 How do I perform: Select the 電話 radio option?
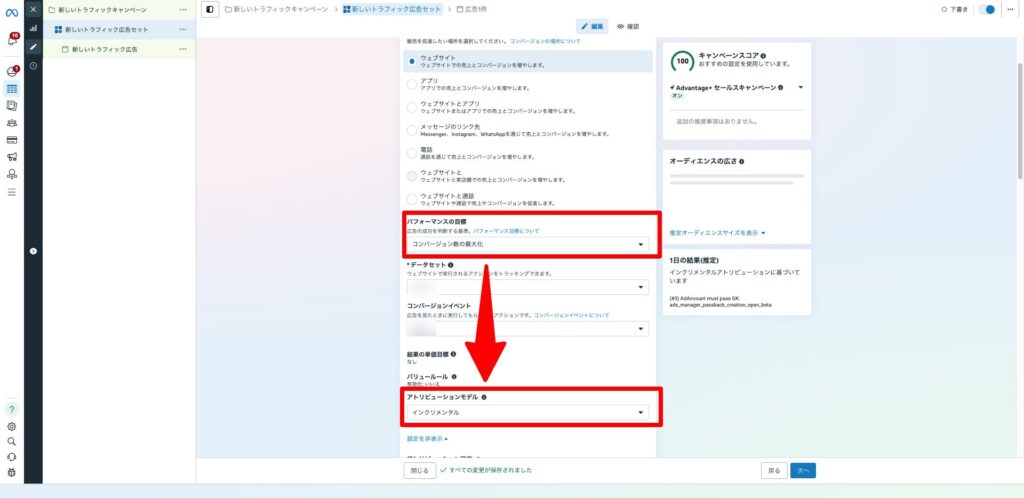point(411,153)
